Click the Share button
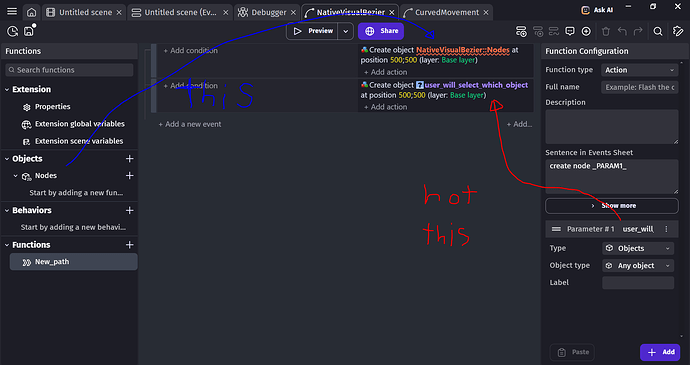690x365 pixels. (381, 31)
